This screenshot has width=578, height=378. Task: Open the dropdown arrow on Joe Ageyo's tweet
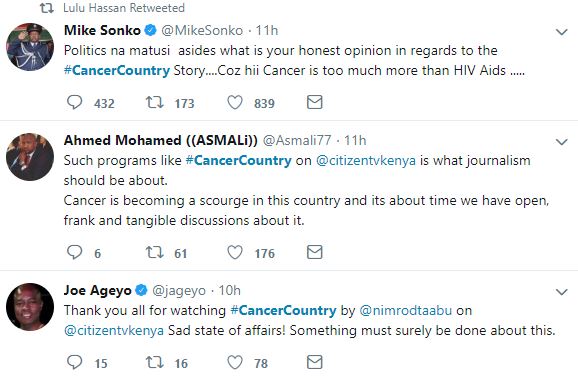pyautogui.click(x=561, y=292)
